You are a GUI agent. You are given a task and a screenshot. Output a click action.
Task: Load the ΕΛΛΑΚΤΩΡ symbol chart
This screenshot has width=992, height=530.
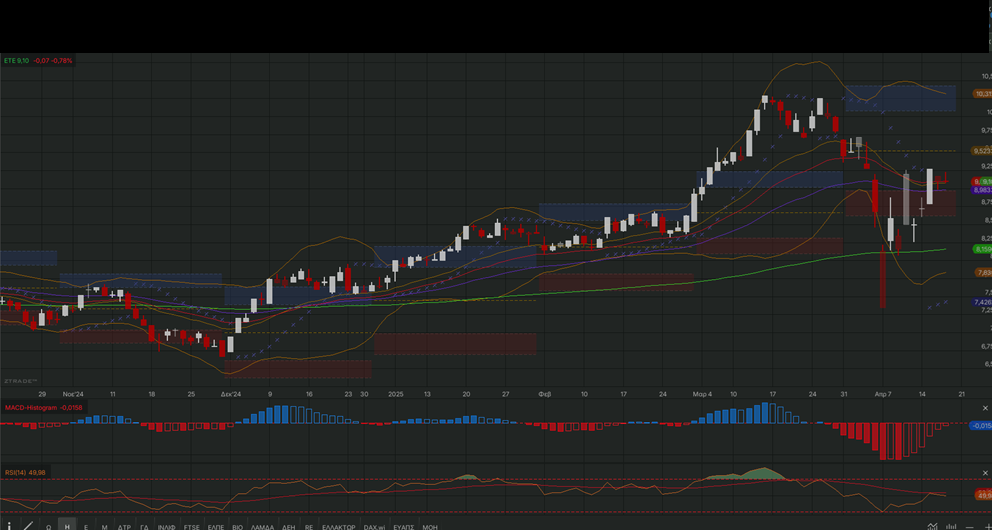(x=338, y=527)
